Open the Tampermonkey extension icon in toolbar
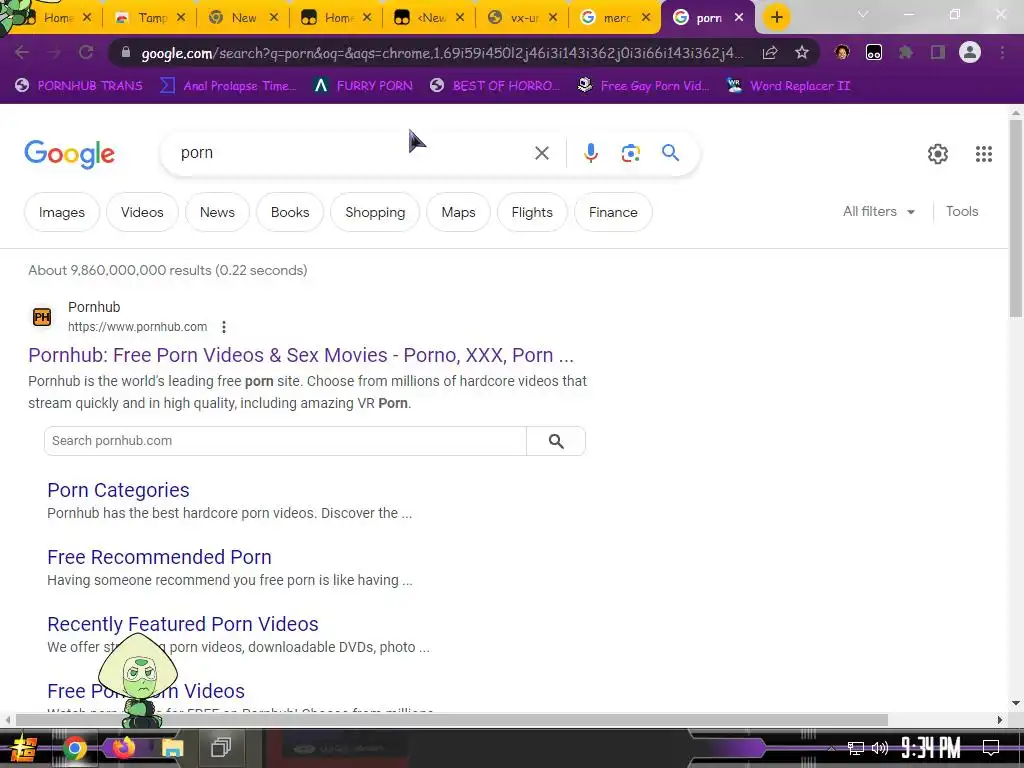Viewport: 1024px width, 768px height. (874, 52)
